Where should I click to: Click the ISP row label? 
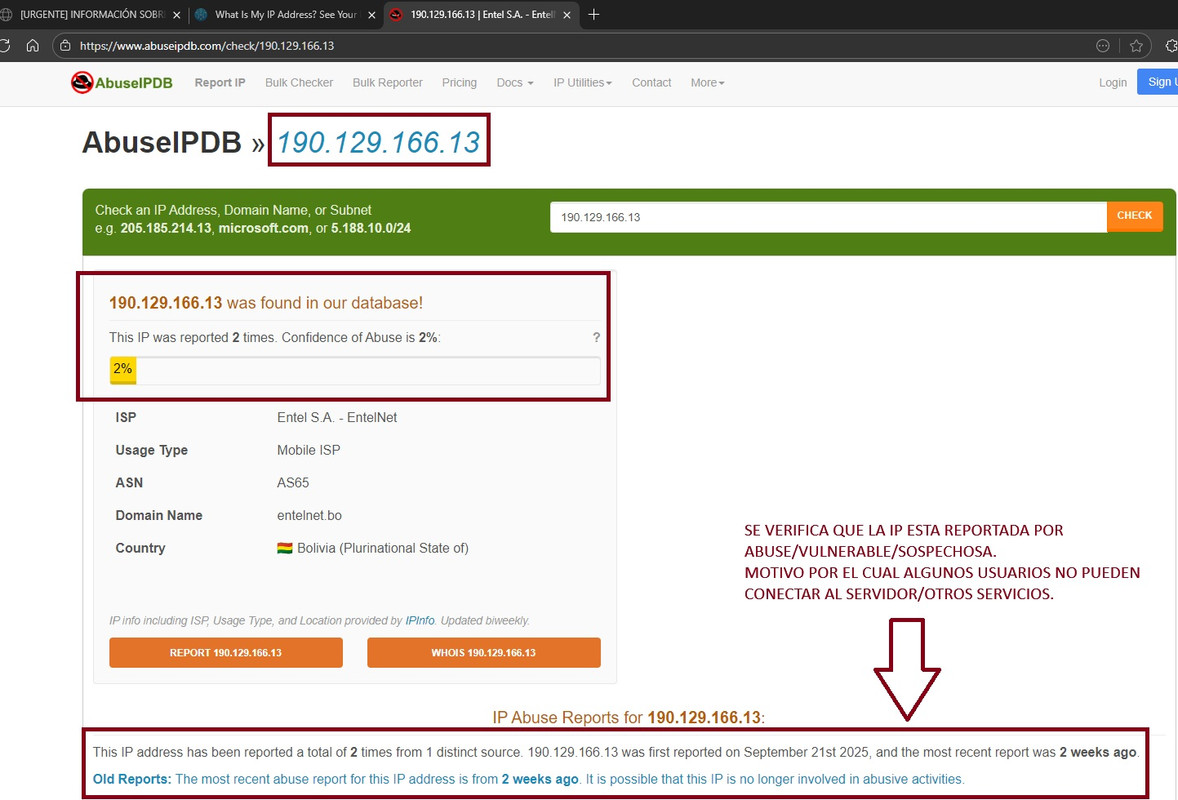coord(125,418)
